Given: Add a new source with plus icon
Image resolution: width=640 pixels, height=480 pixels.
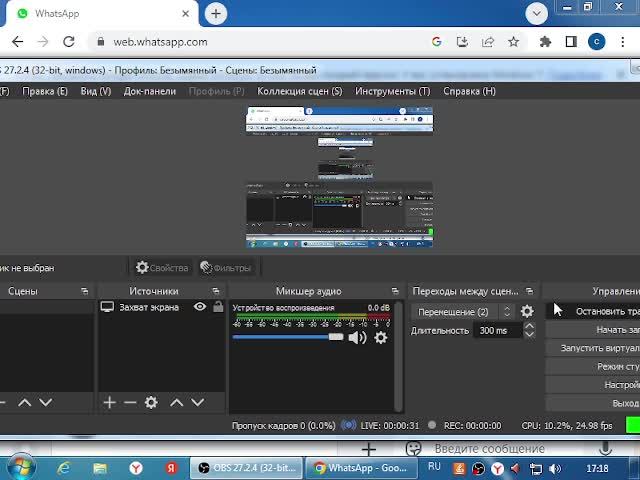Looking at the screenshot, I should pyautogui.click(x=109, y=402).
